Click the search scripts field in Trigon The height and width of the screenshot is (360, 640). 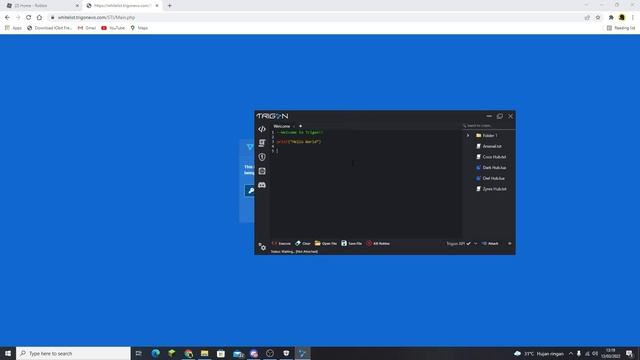[488, 126]
